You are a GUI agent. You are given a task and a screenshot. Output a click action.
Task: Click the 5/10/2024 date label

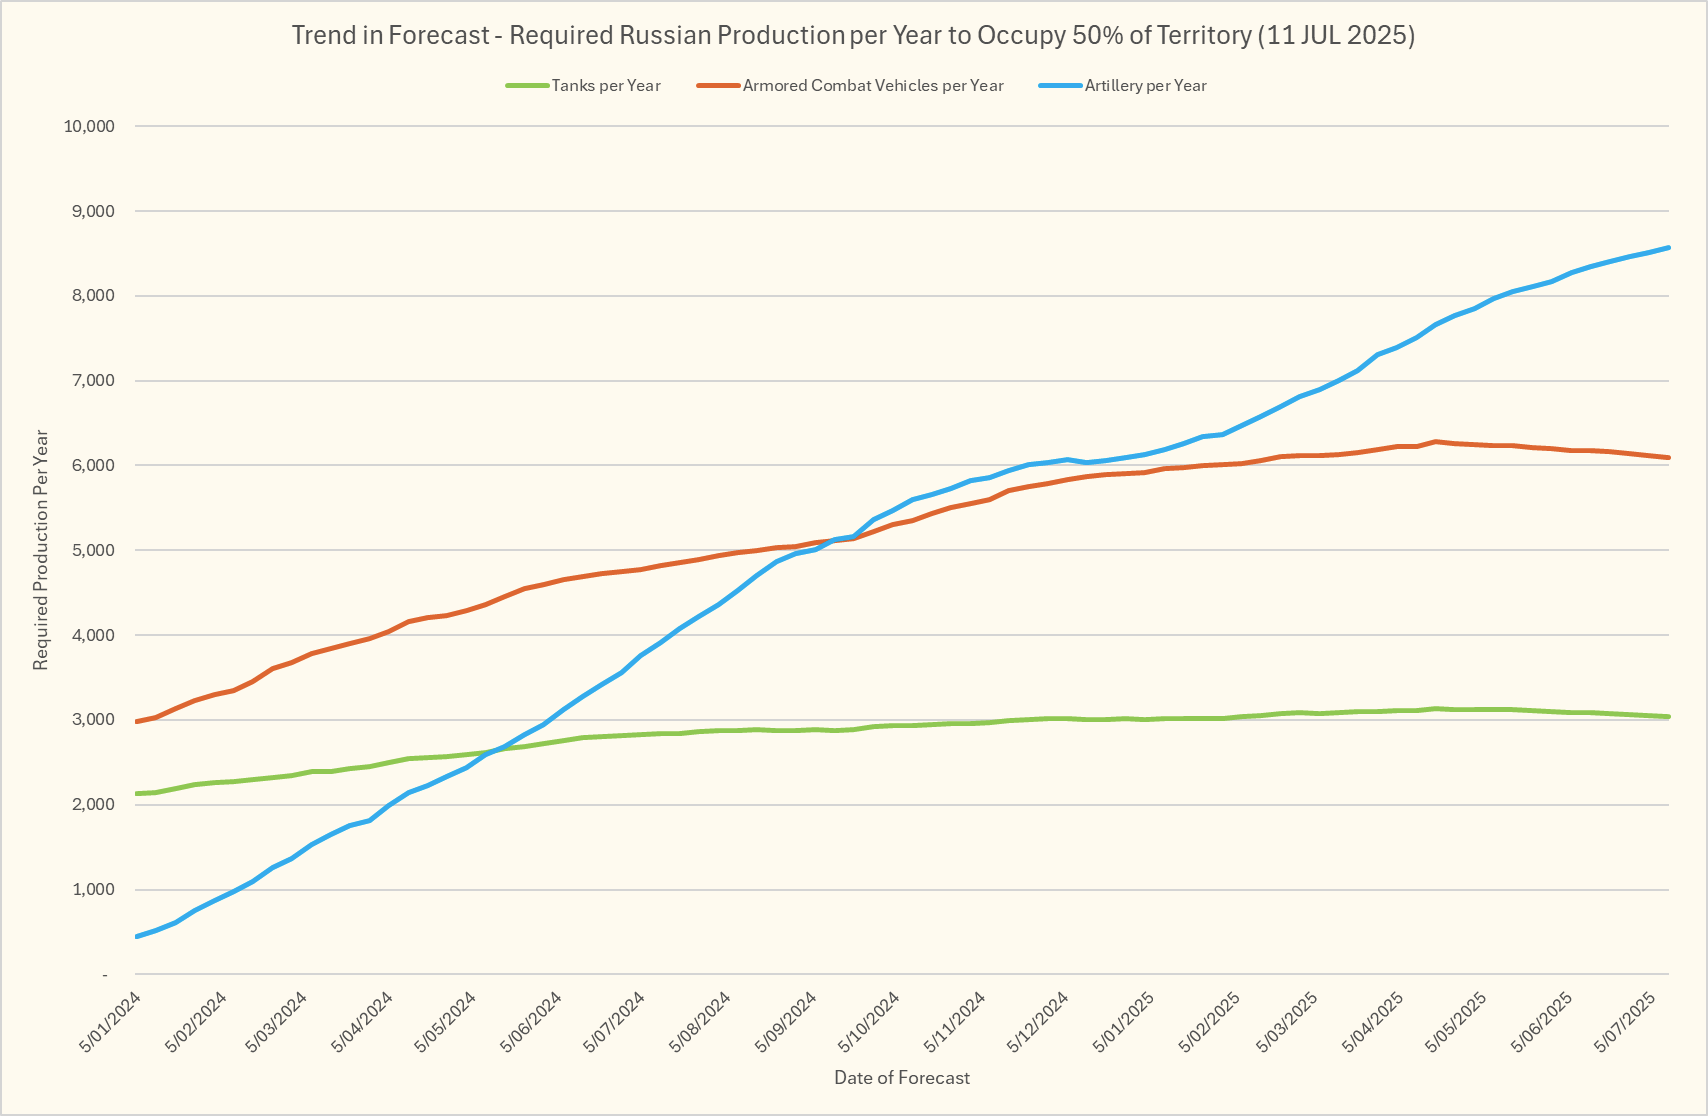(x=867, y=1021)
